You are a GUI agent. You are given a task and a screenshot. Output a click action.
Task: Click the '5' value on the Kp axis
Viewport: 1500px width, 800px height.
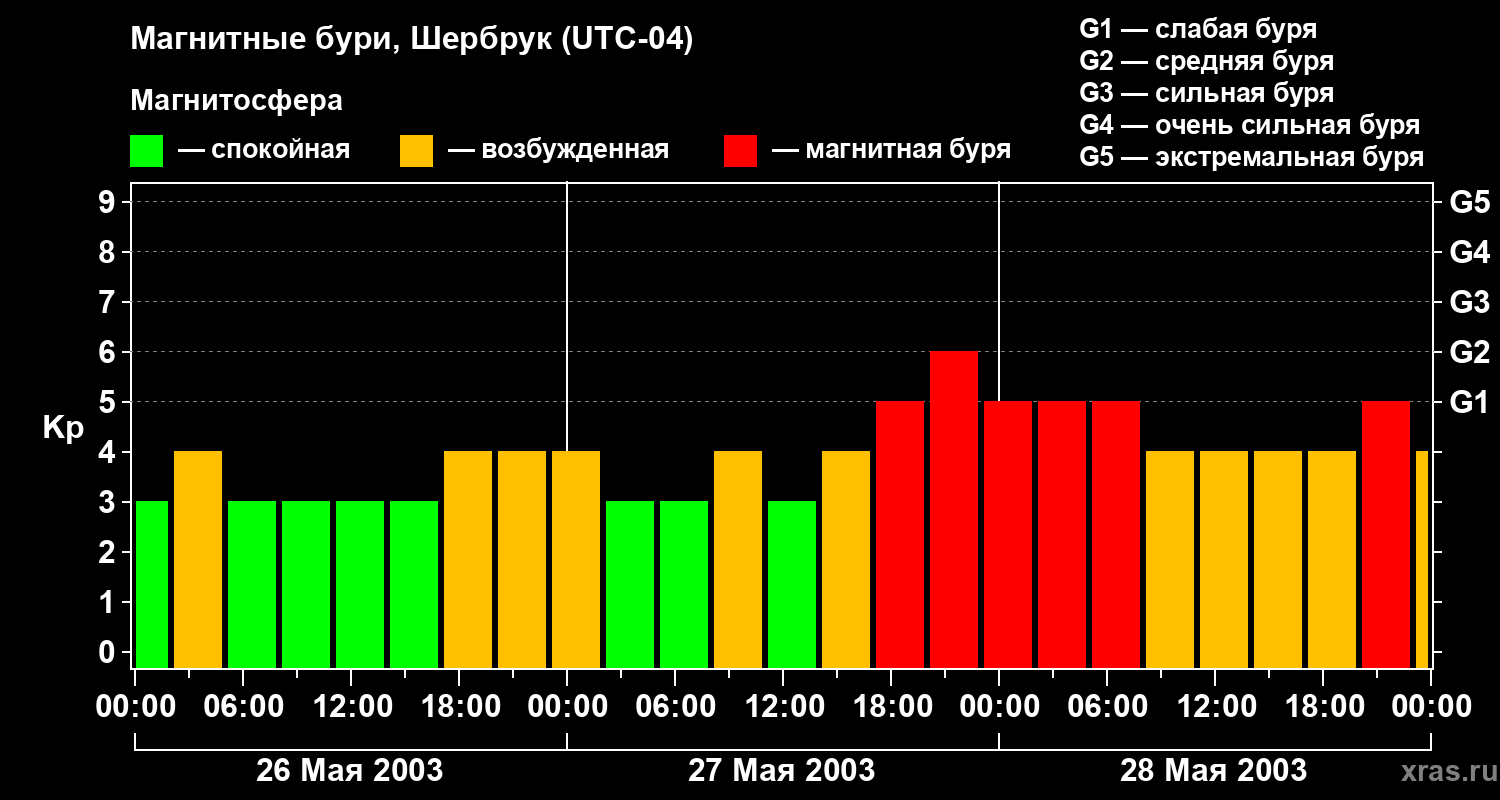[x=109, y=402]
